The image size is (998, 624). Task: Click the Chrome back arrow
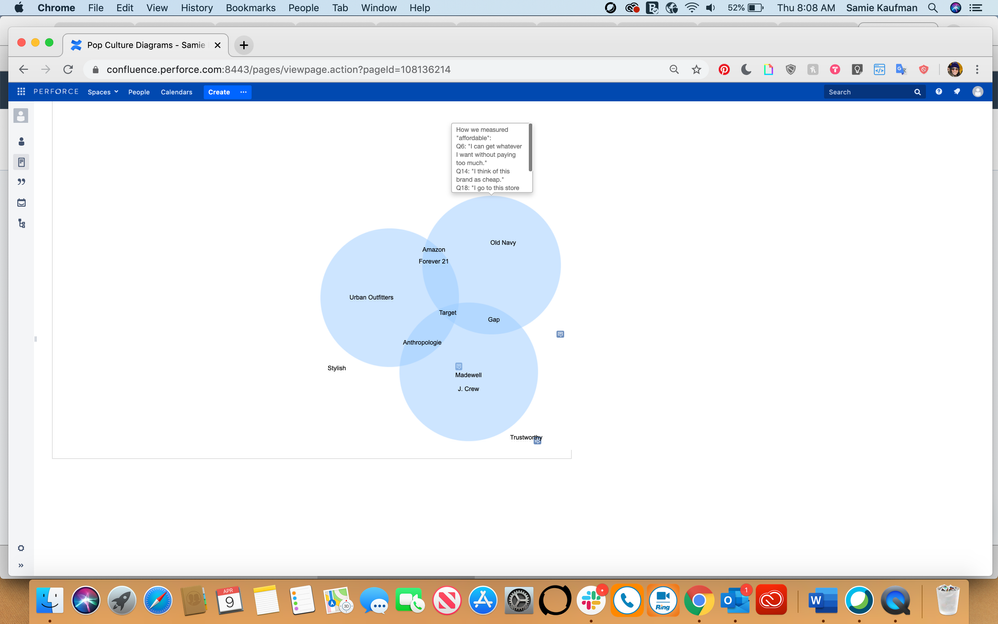pyautogui.click(x=24, y=69)
